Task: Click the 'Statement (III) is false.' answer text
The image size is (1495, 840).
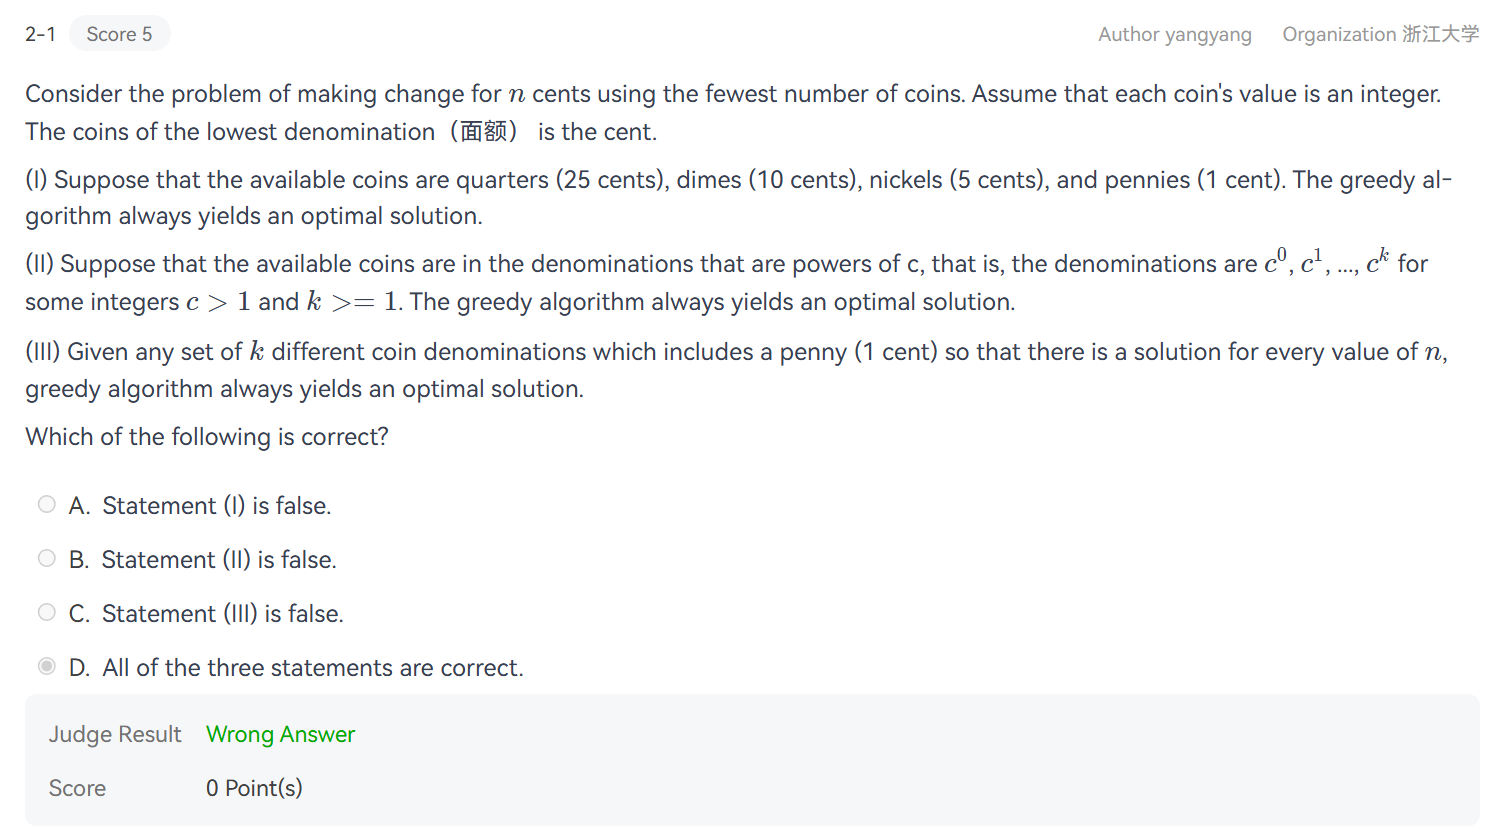Action: (x=222, y=614)
